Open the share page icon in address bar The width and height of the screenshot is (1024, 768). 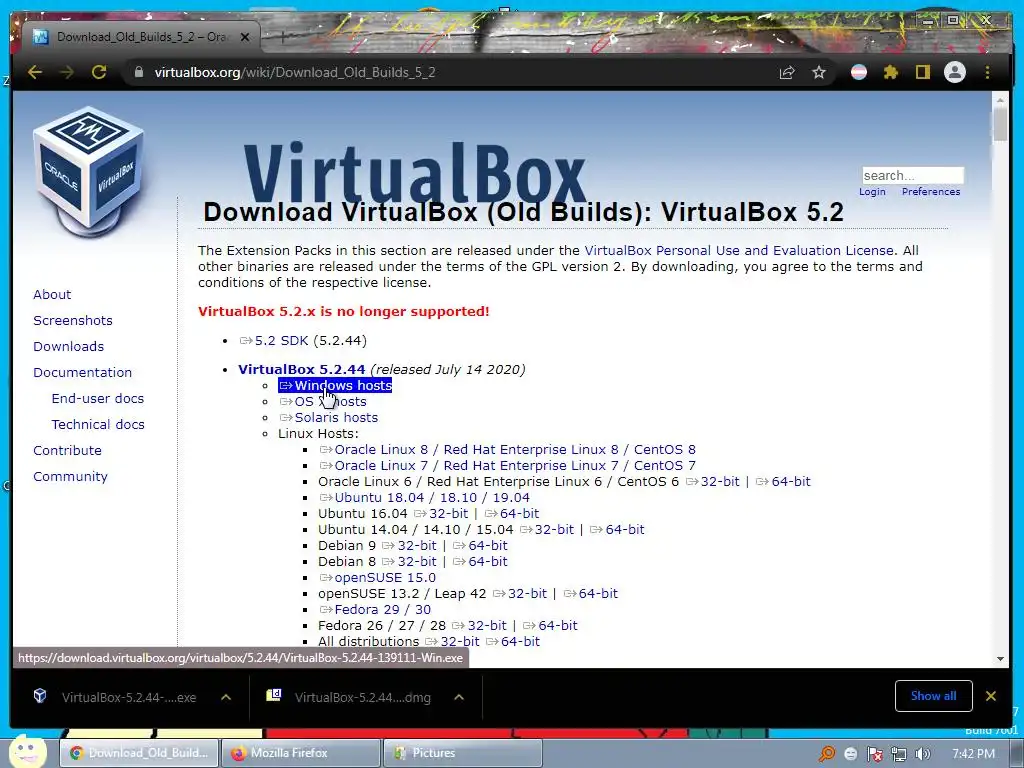click(x=787, y=72)
